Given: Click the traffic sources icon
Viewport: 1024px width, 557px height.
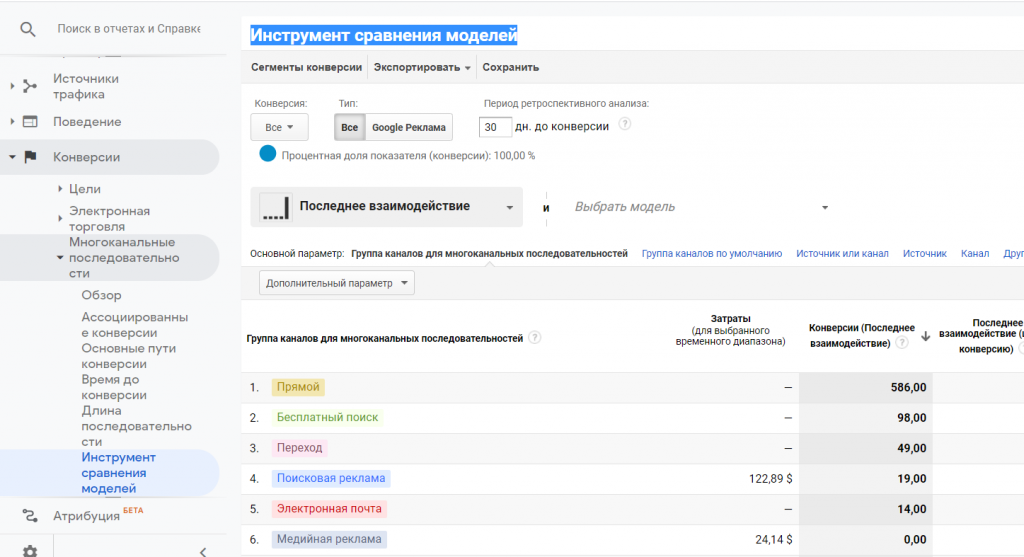Looking at the screenshot, I should tap(30, 86).
